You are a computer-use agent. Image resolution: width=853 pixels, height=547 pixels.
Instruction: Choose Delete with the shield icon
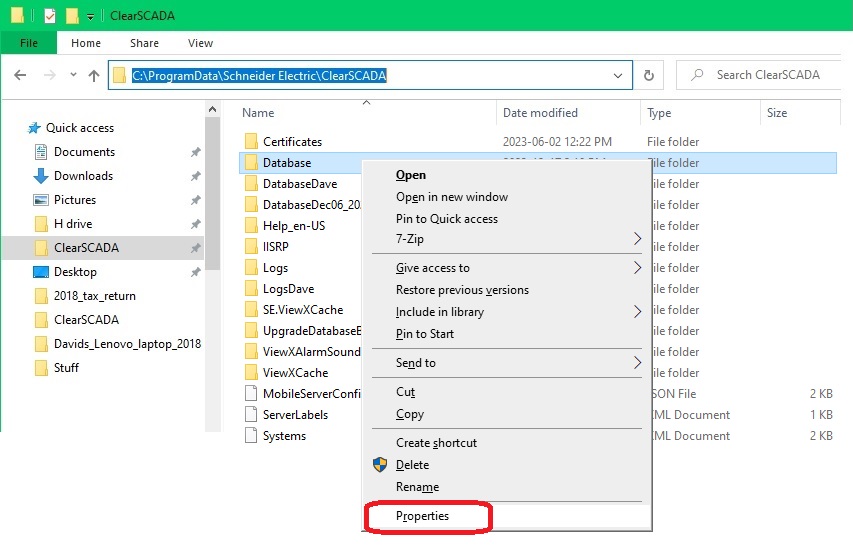(412, 465)
